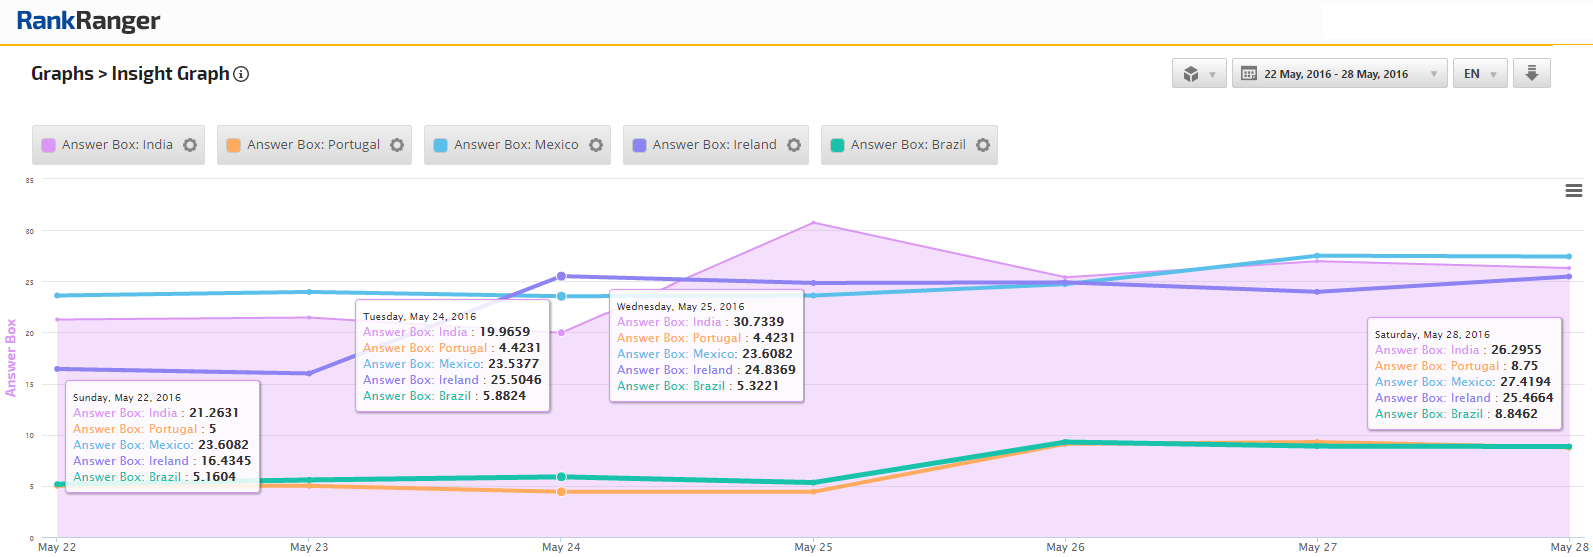Toggle the Answer Box: Portugal series
The height and width of the screenshot is (557, 1593).
(313, 145)
